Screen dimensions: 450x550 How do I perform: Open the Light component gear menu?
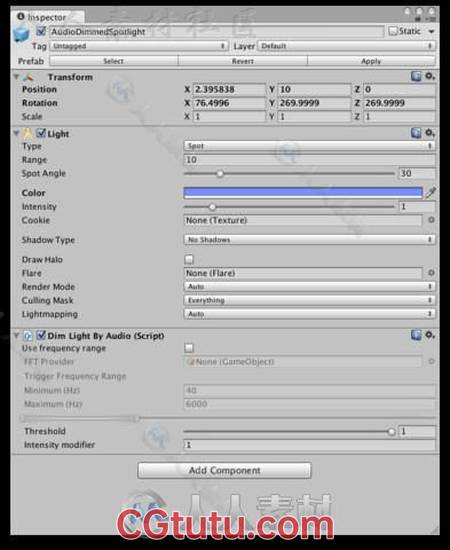[x=430, y=133]
